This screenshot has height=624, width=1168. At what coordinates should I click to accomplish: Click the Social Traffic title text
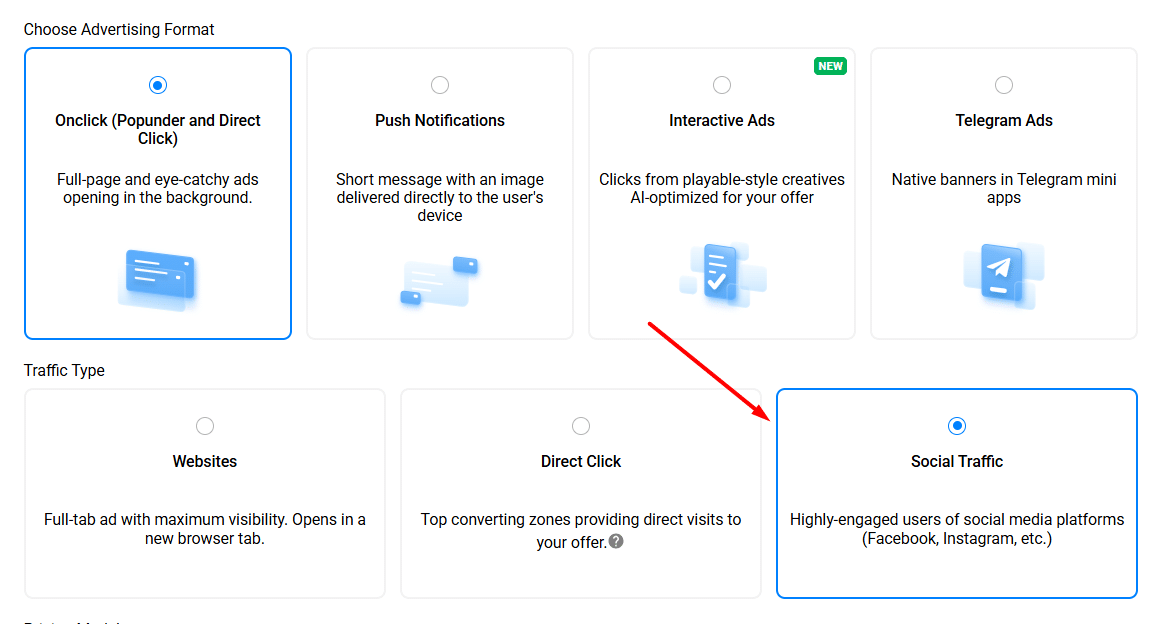pyautogui.click(x=957, y=461)
